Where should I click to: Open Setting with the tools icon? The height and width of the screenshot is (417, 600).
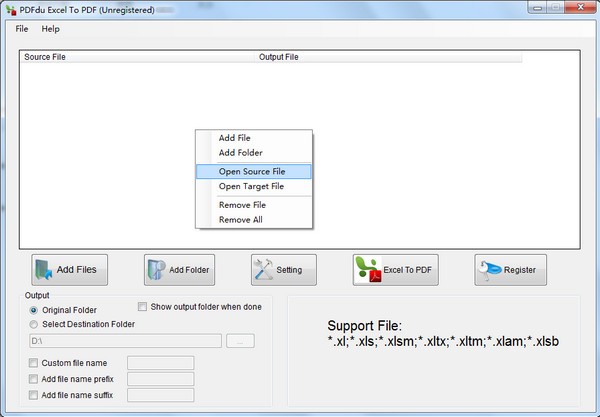(x=284, y=270)
